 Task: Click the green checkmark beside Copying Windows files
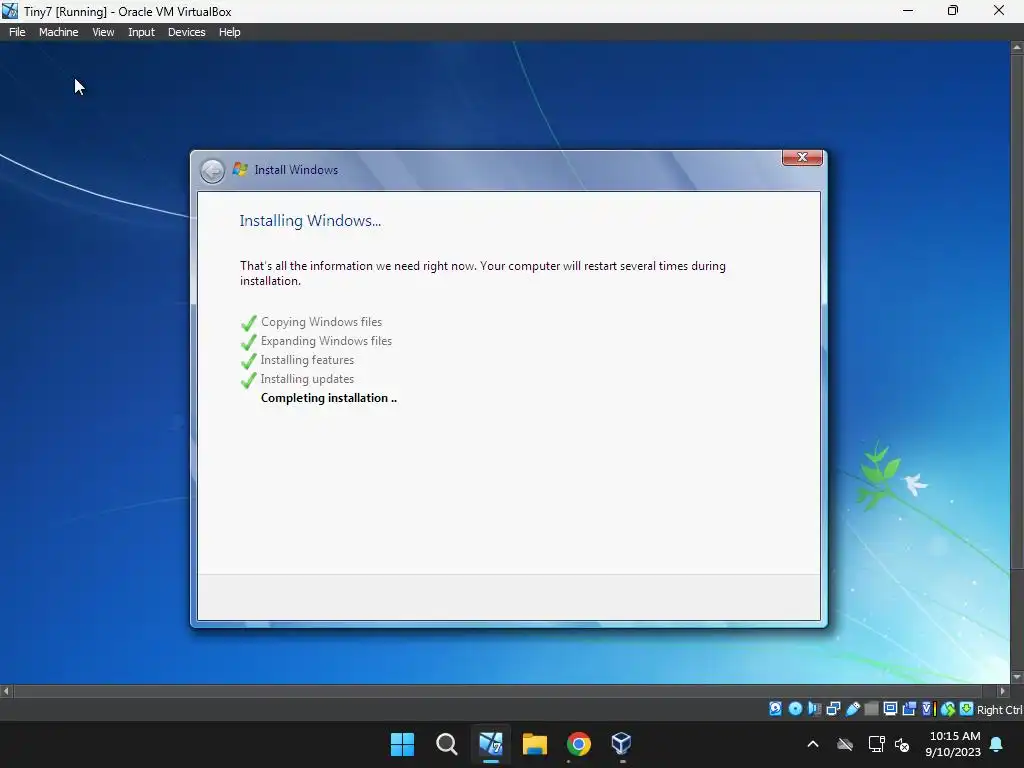pyautogui.click(x=248, y=323)
